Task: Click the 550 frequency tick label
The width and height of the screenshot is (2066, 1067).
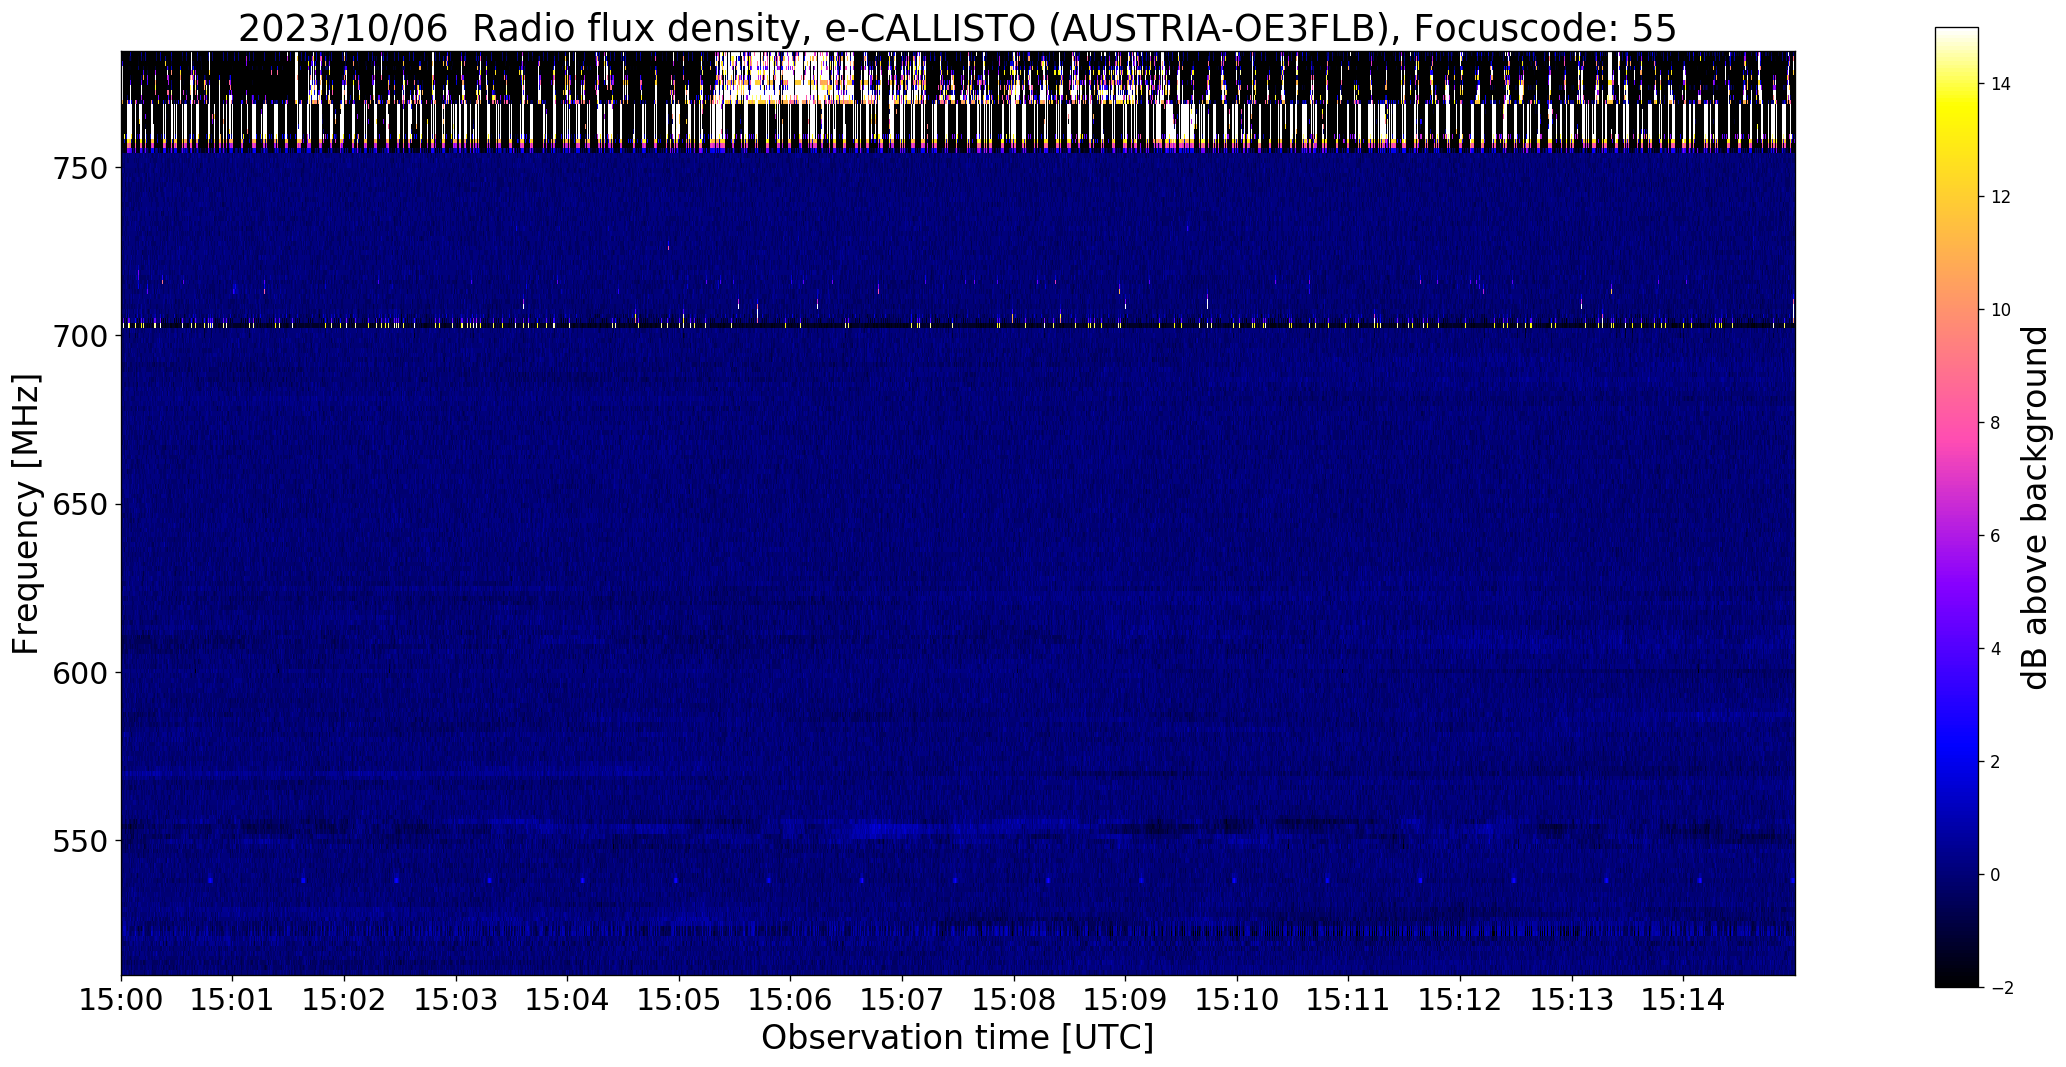Action: coord(81,841)
